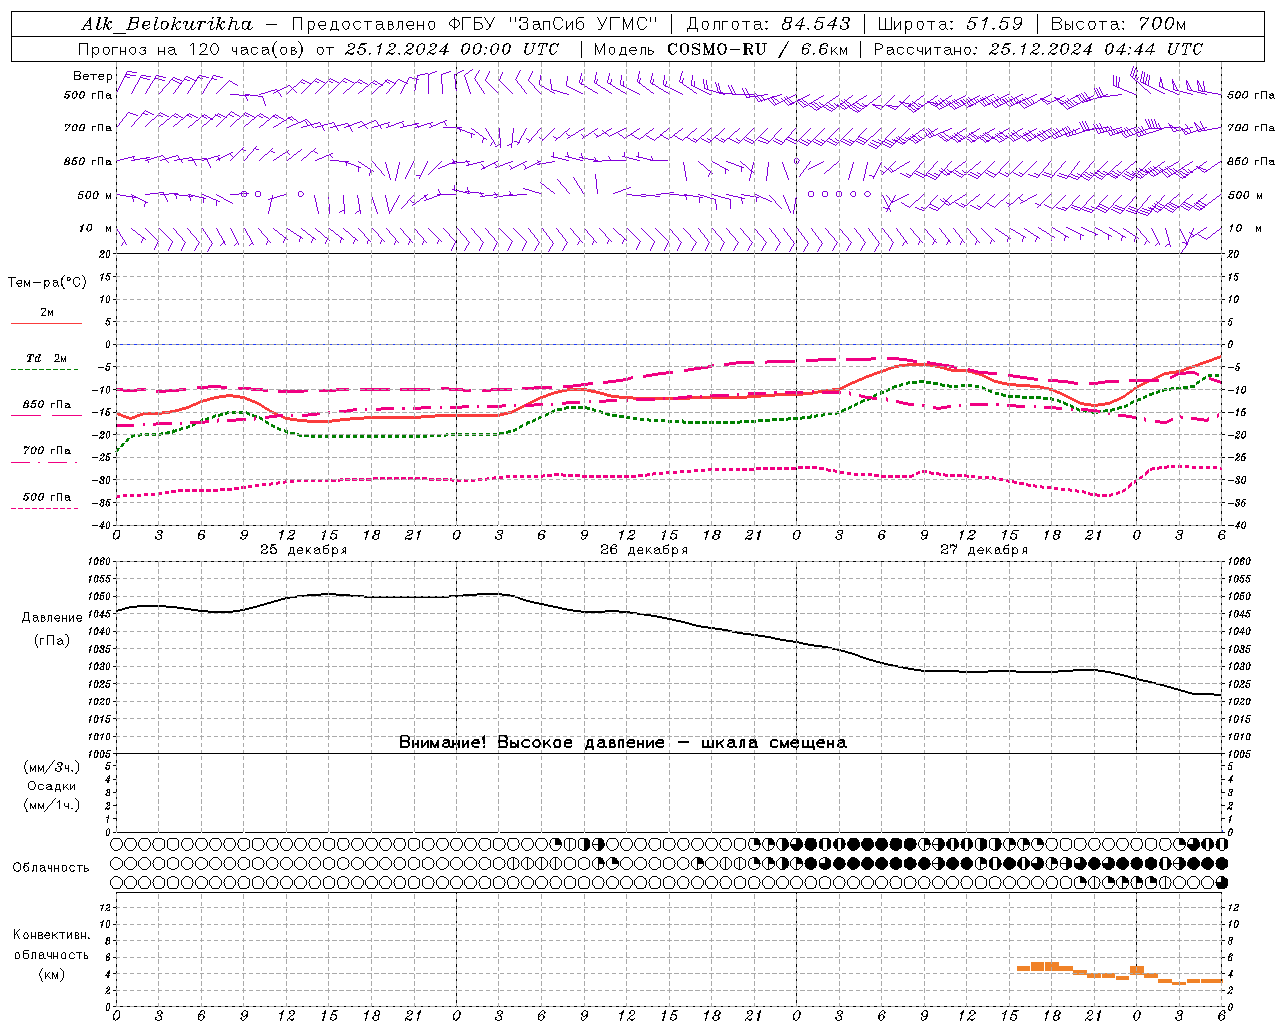Screen dimensions: 1280x1024
Task: Click the 2м legend entry without Td
Action: pos(47,313)
